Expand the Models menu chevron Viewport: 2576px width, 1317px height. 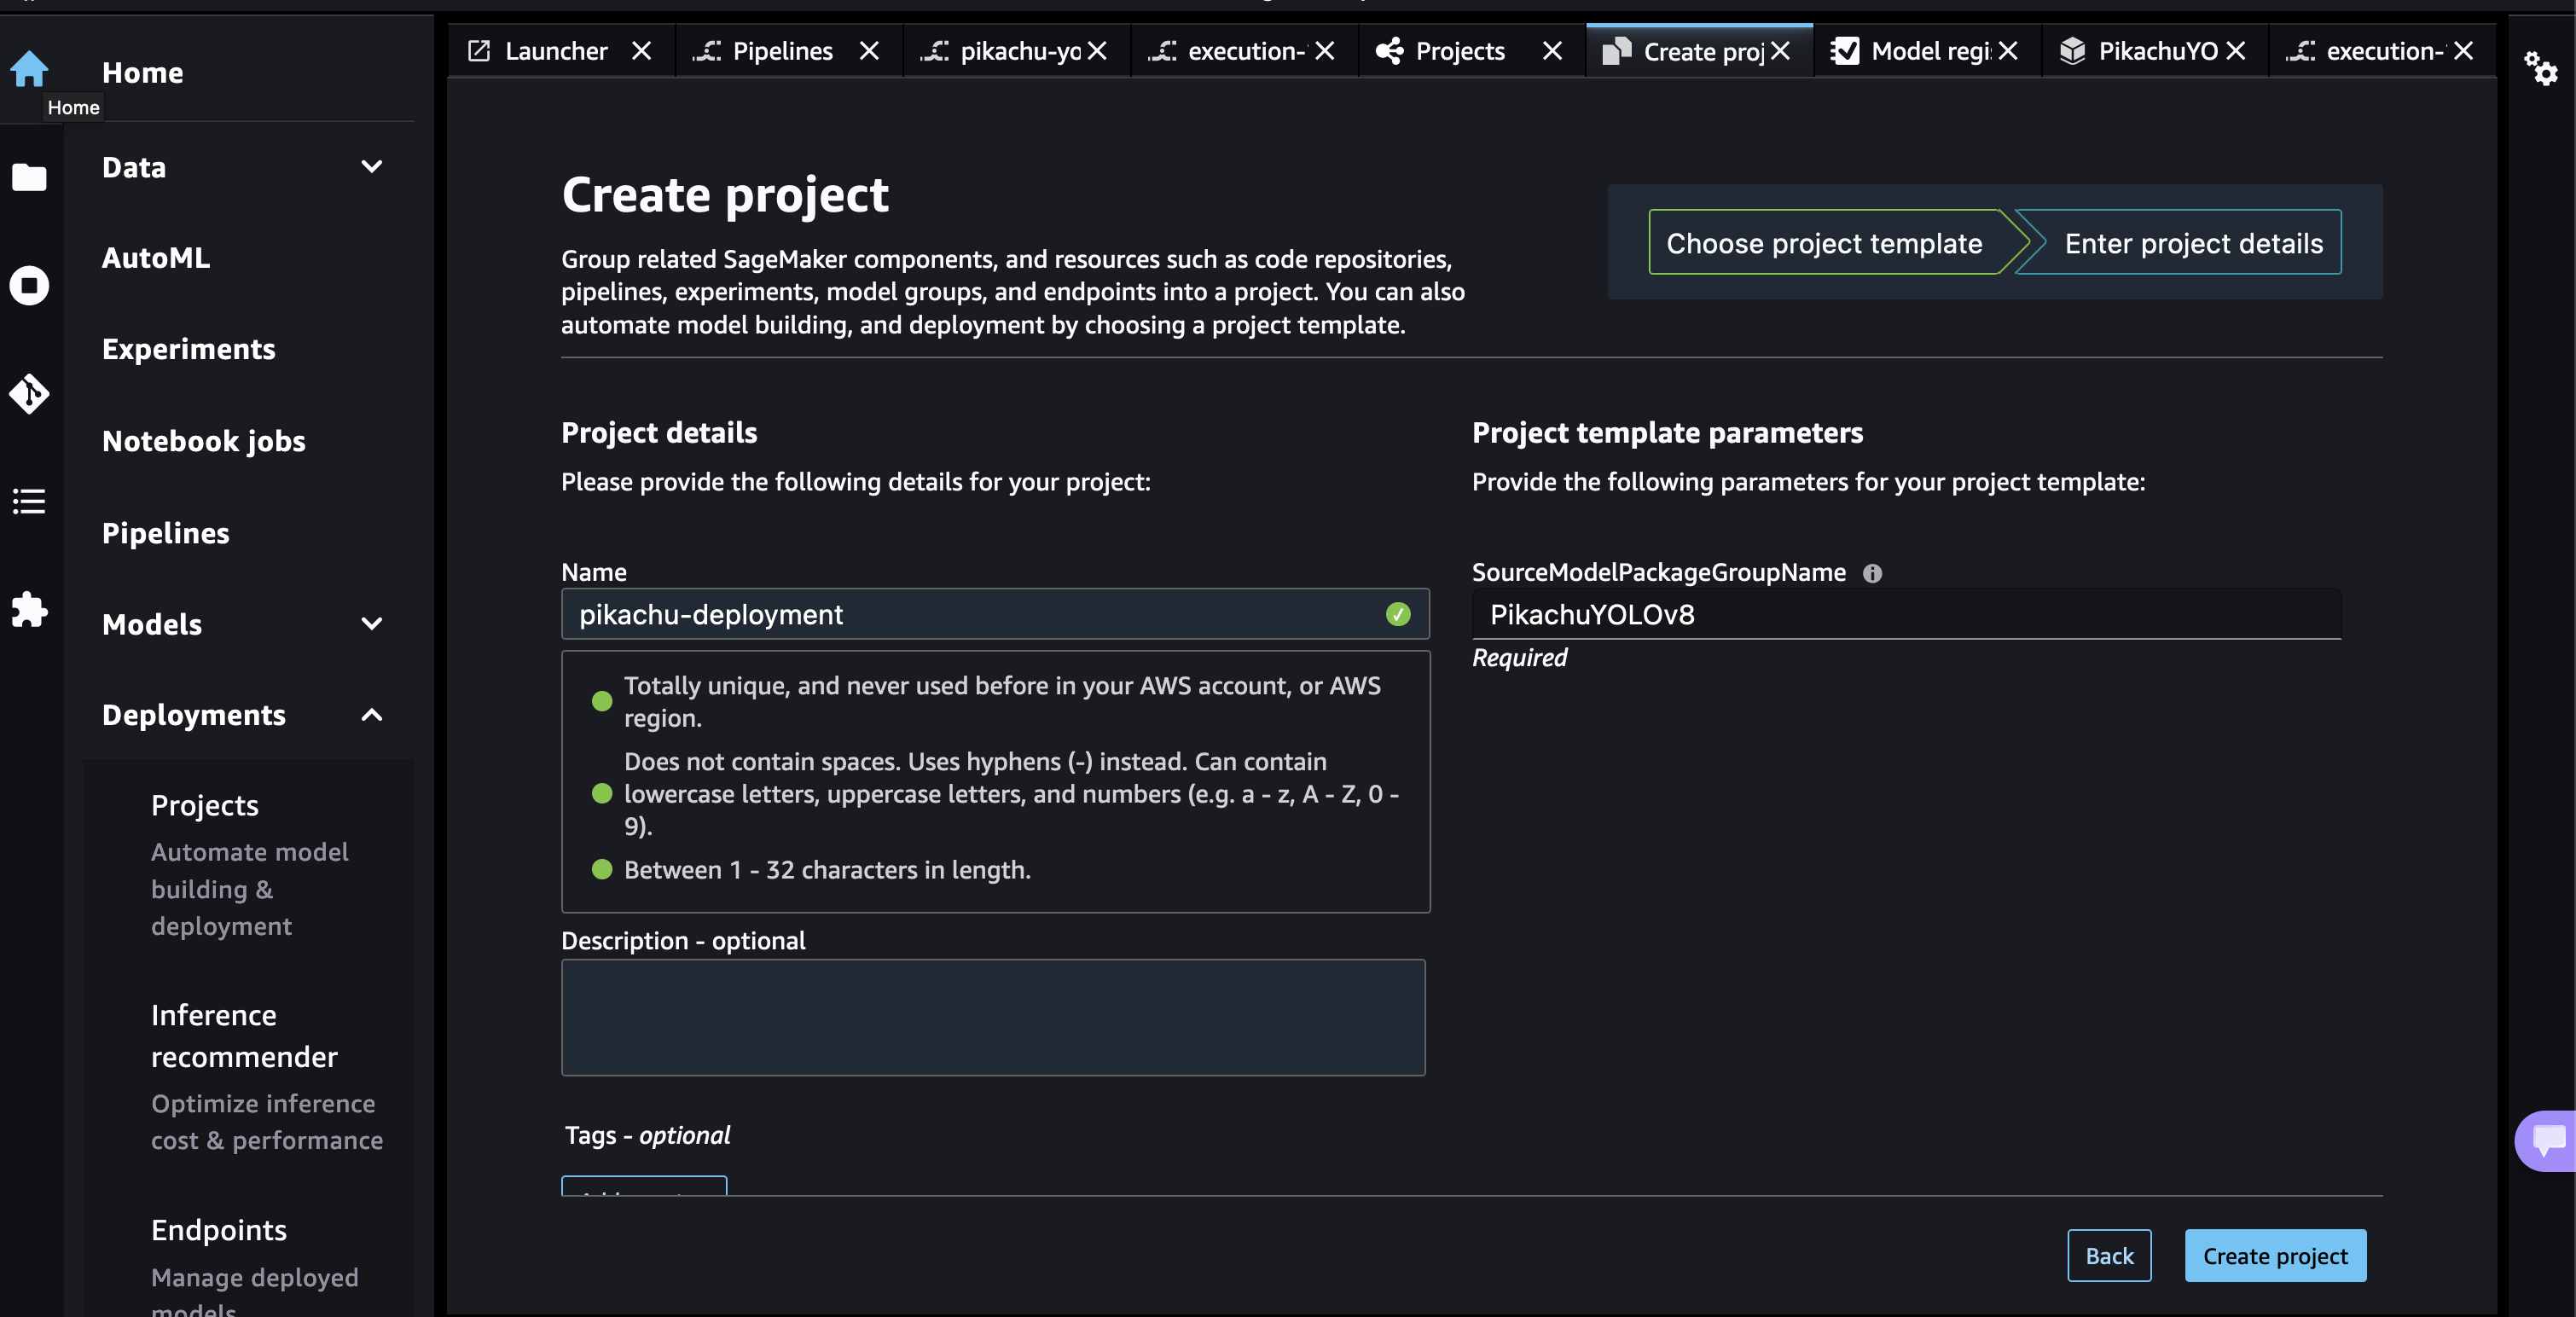tap(371, 624)
